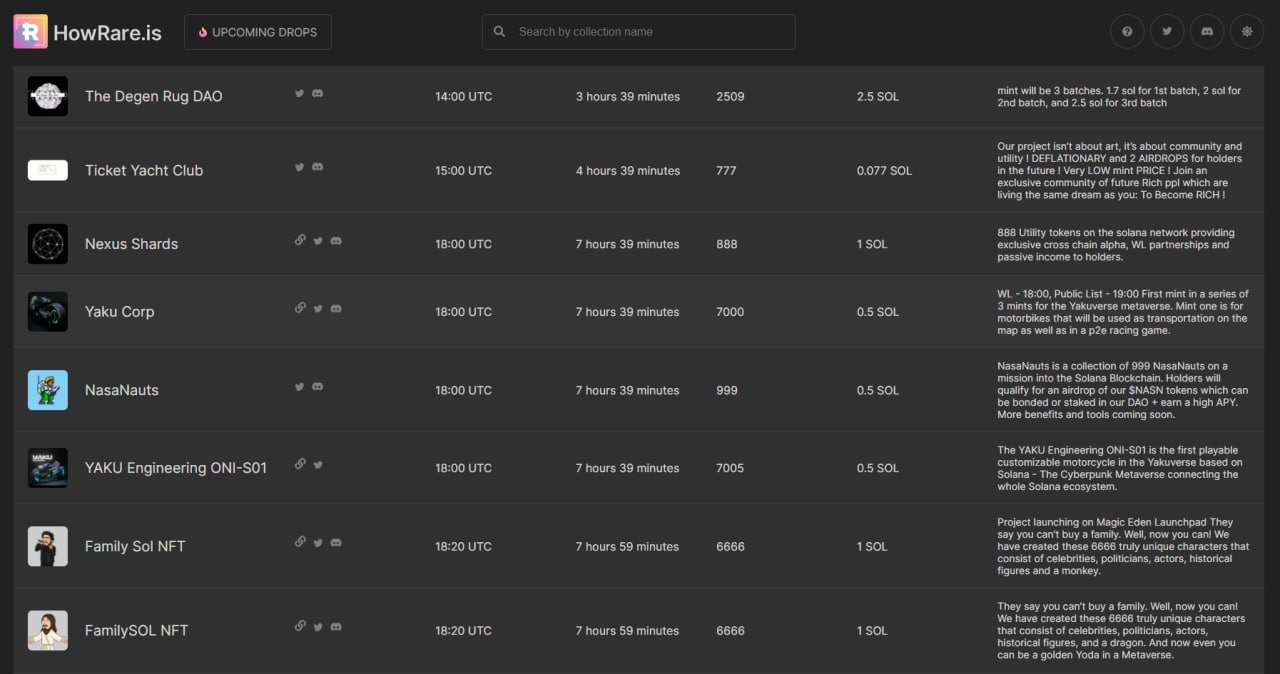Open The Degen Rug DAO Twitter icon

click(x=299, y=93)
